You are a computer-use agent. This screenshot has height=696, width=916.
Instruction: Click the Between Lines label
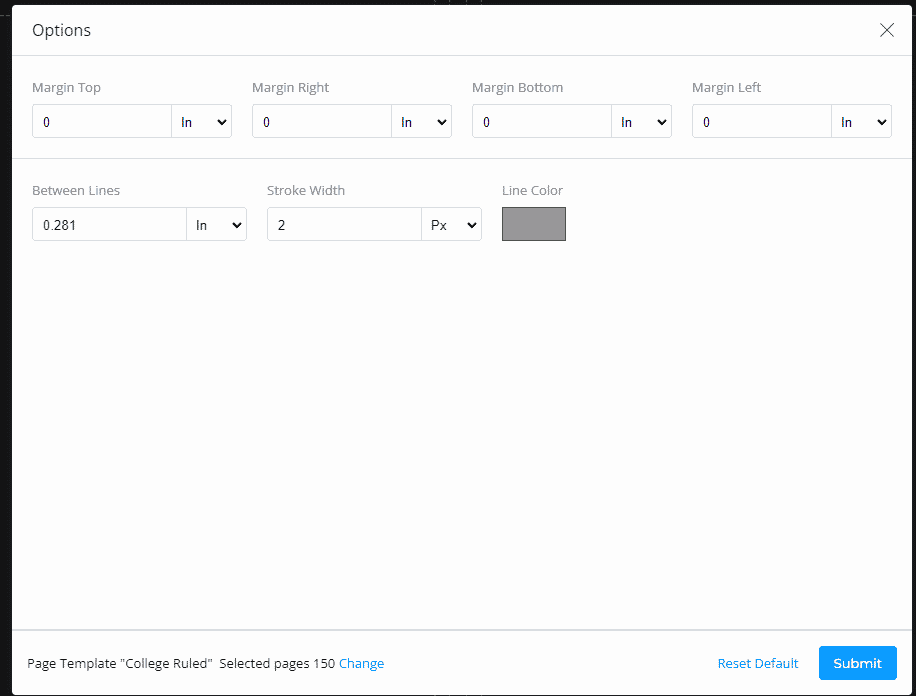[x=76, y=191]
